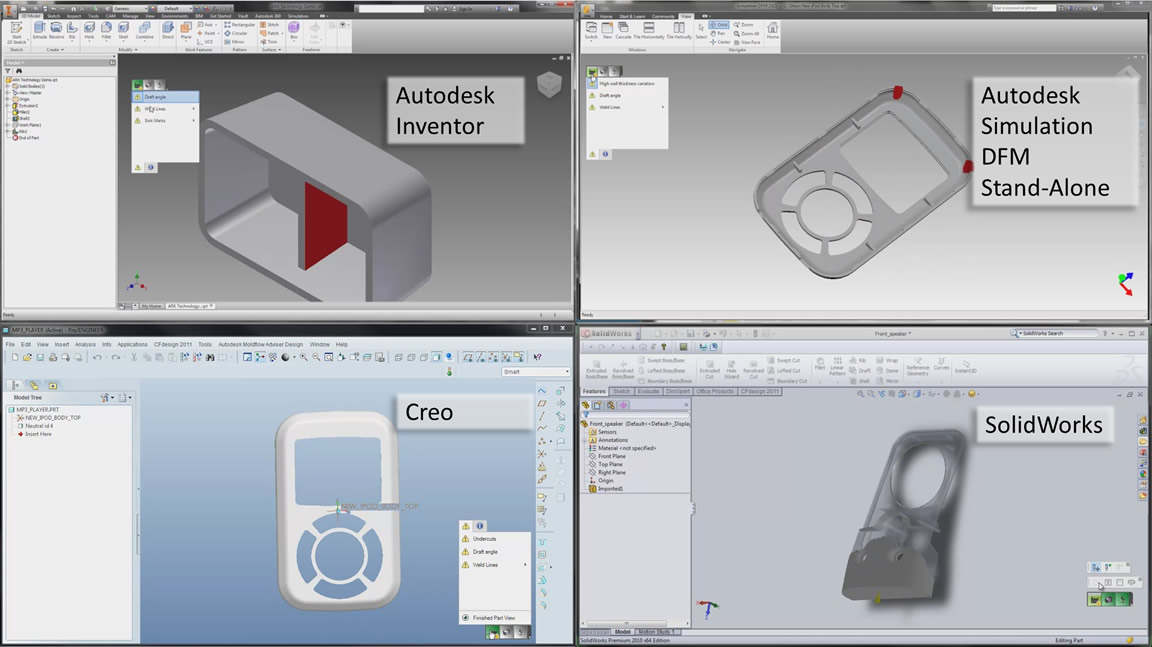The width and height of the screenshot is (1152, 647).
Task: Click Reference Geometry in SolidWorks
Action: (x=918, y=367)
